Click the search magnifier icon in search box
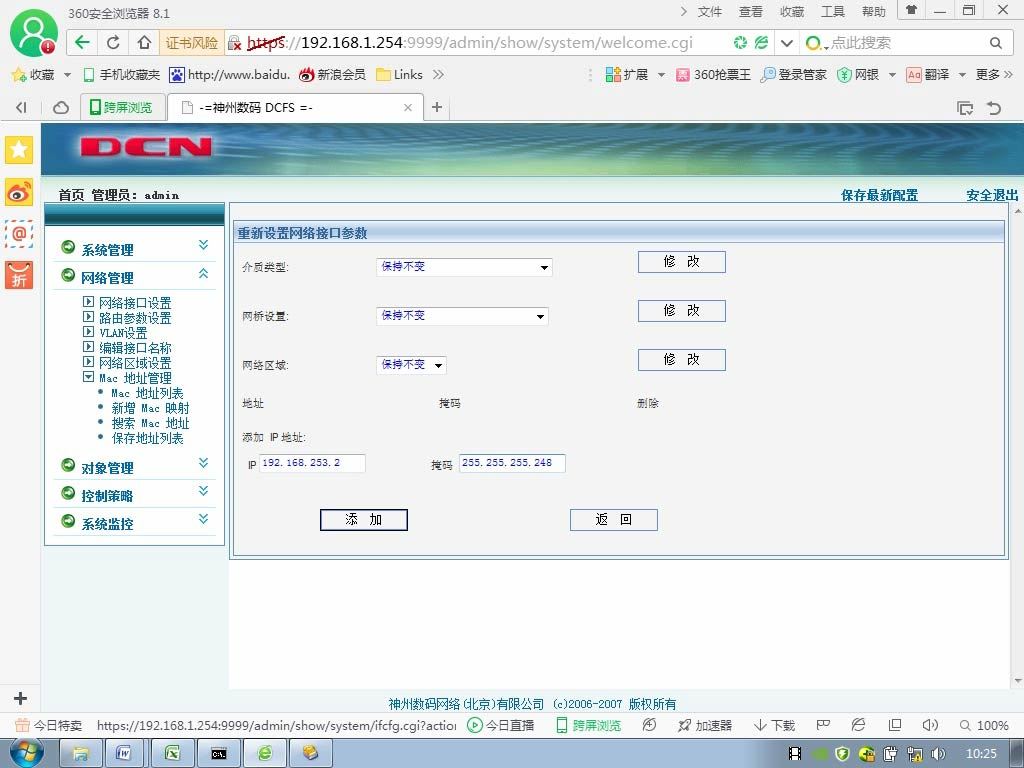 (x=995, y=43)
